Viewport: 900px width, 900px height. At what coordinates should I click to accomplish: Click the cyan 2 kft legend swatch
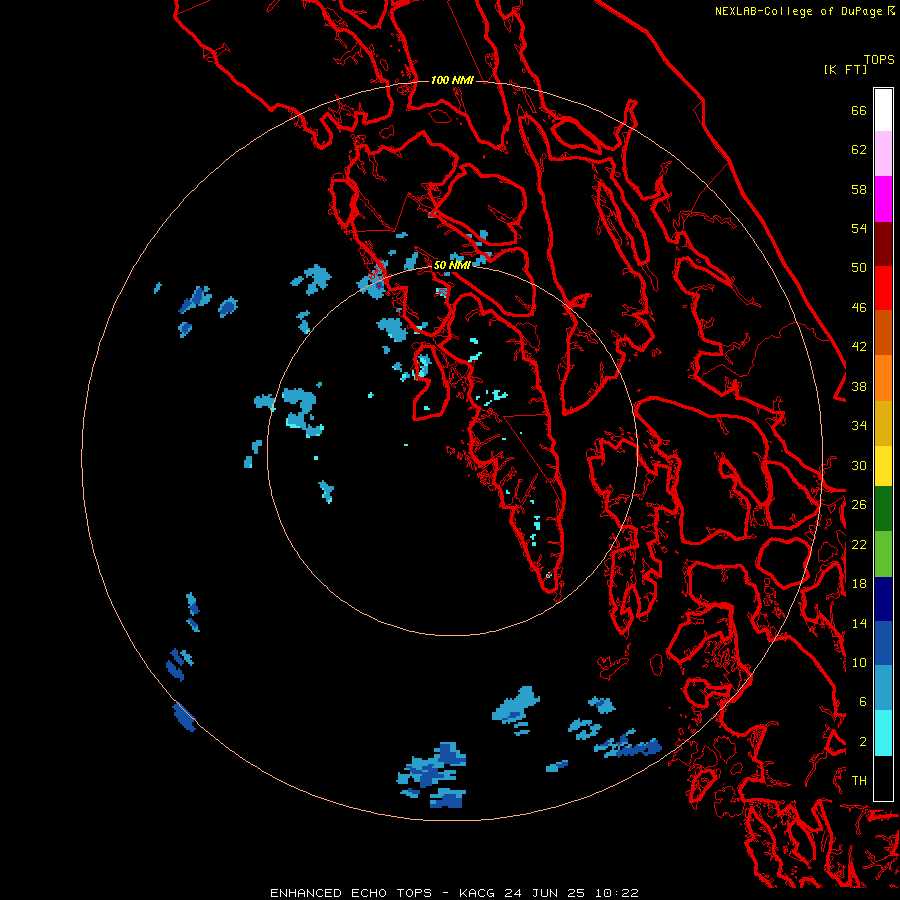point(883,733)
